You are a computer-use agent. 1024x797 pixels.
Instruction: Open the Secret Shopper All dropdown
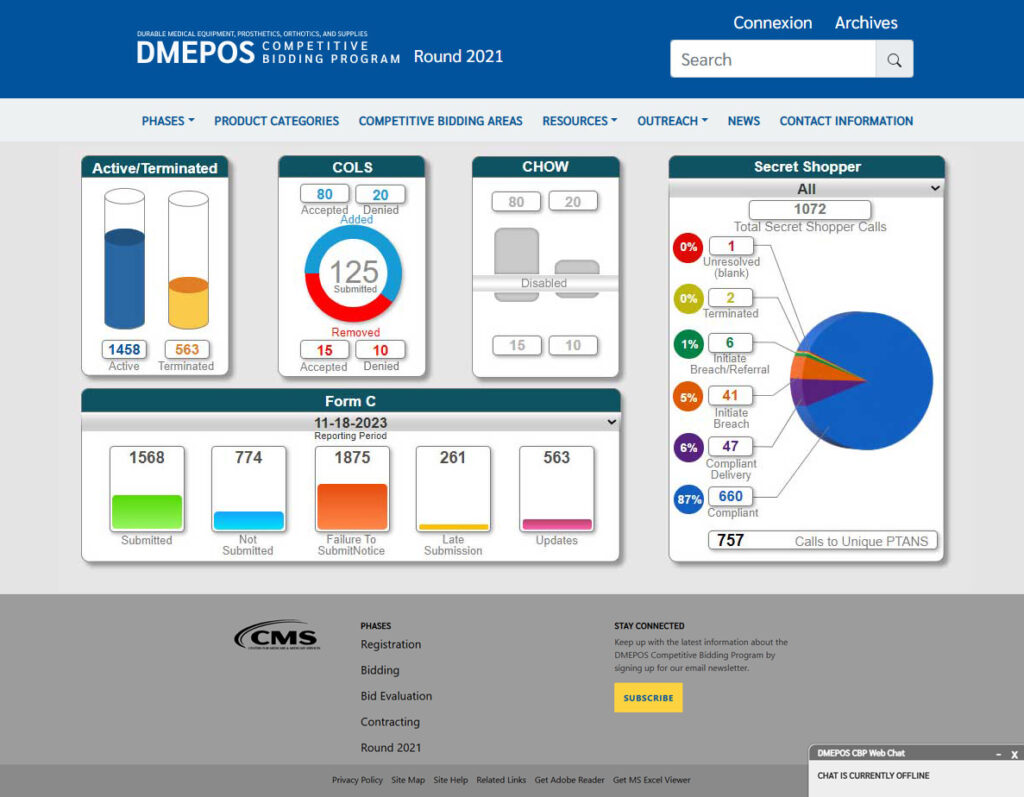coord(807,189)
